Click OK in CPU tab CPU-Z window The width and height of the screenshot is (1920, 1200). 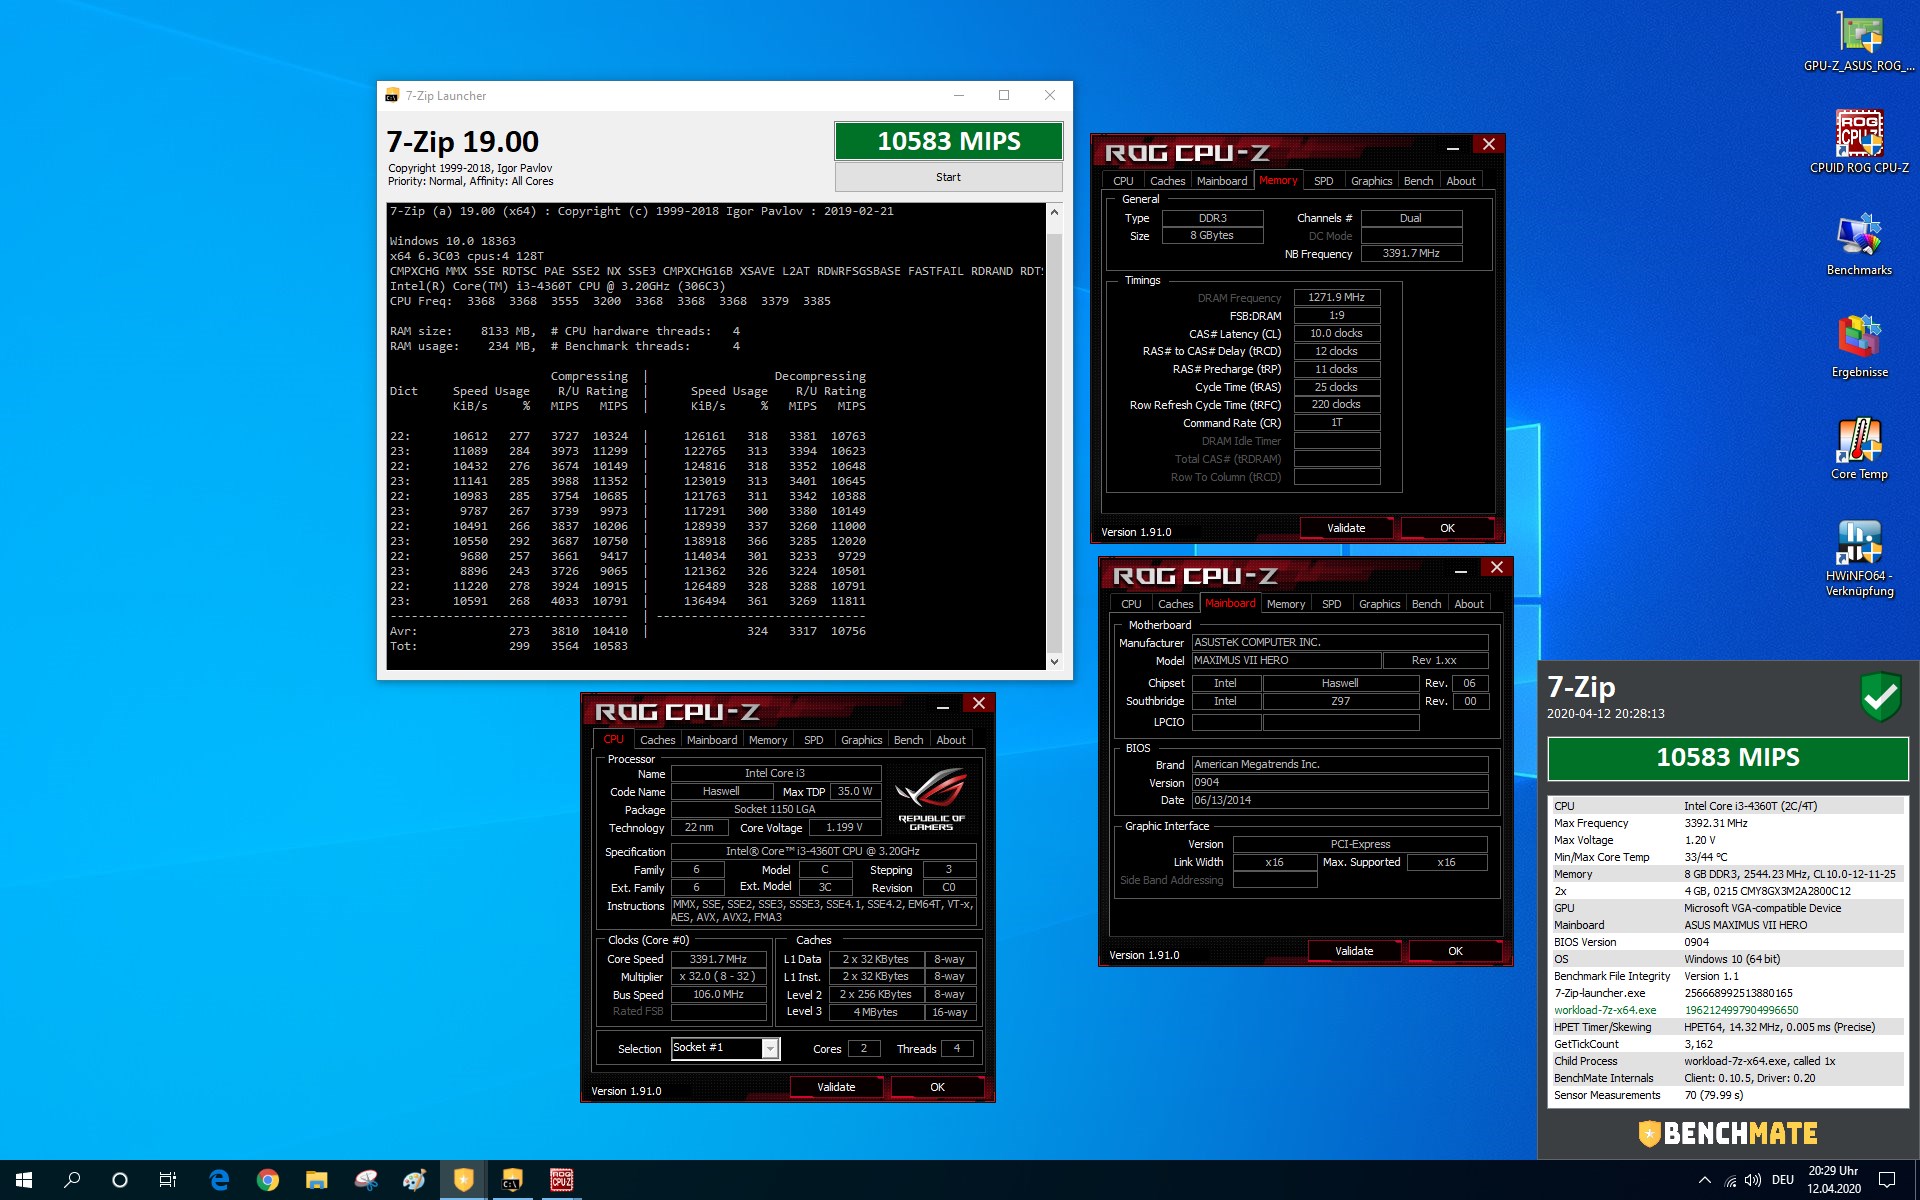click(x=937, y=1087)
